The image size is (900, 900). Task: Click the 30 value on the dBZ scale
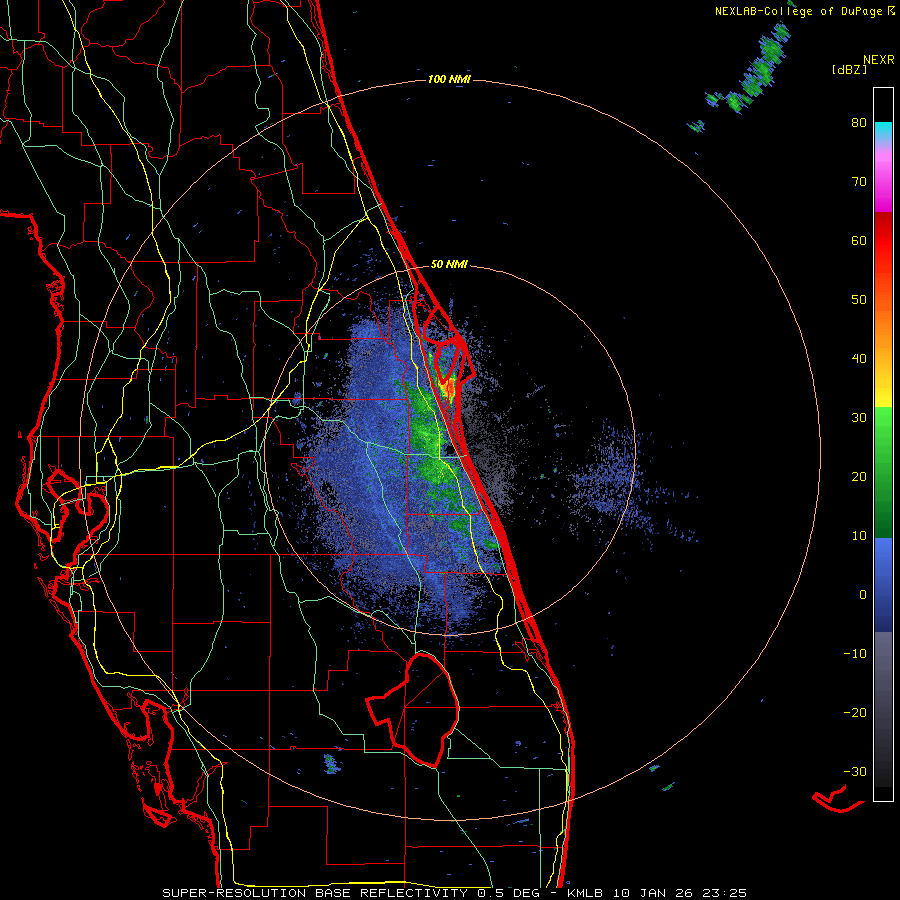[x=859, y=417]
